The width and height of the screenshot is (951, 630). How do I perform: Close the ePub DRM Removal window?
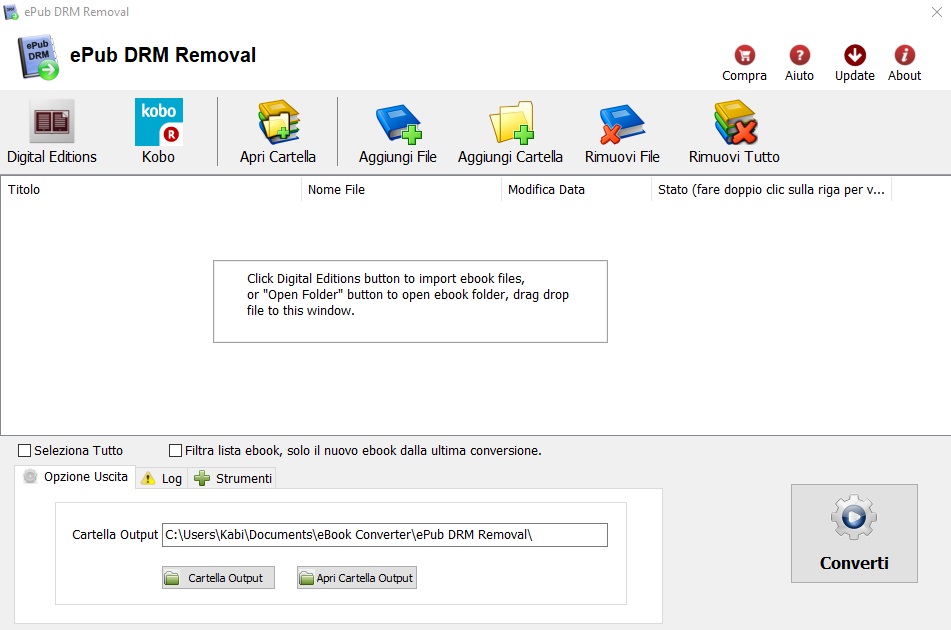pos(936,12)
